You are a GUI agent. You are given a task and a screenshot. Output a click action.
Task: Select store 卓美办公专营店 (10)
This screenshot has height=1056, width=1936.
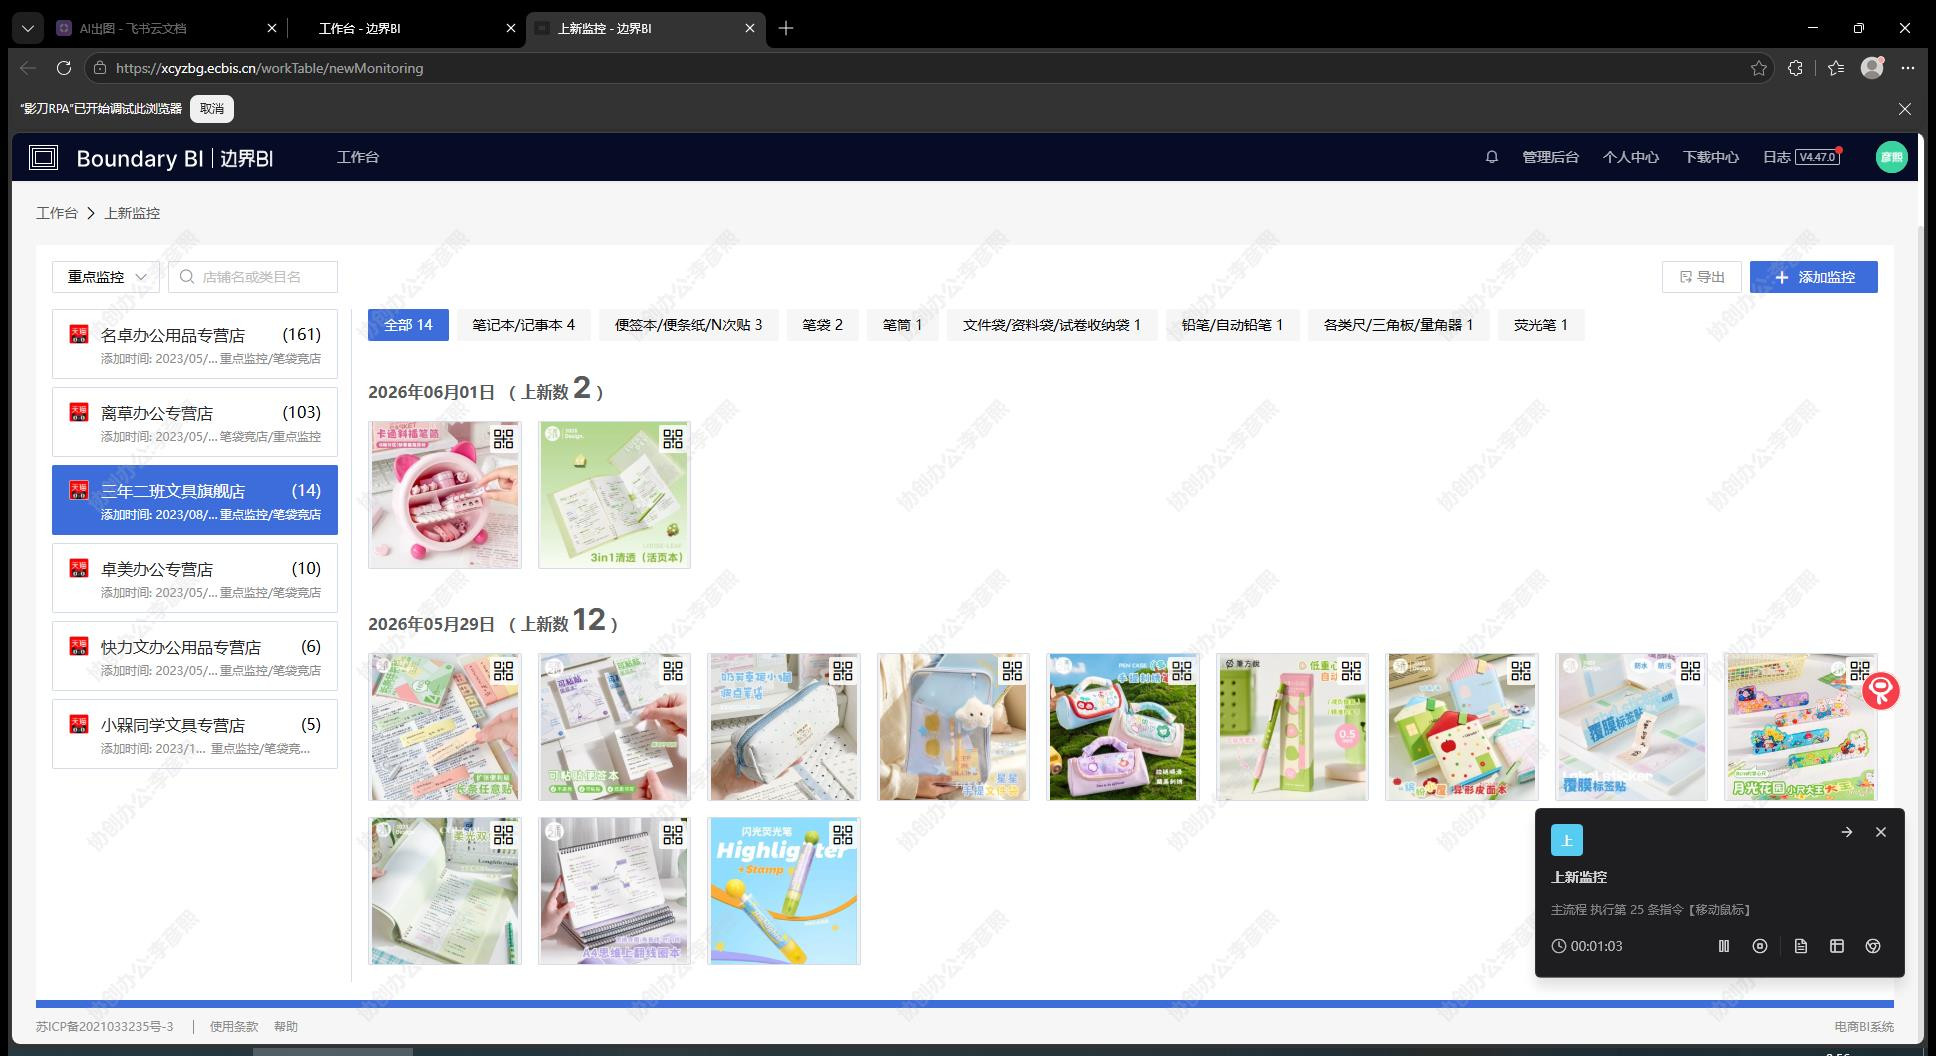pos(195,578)
